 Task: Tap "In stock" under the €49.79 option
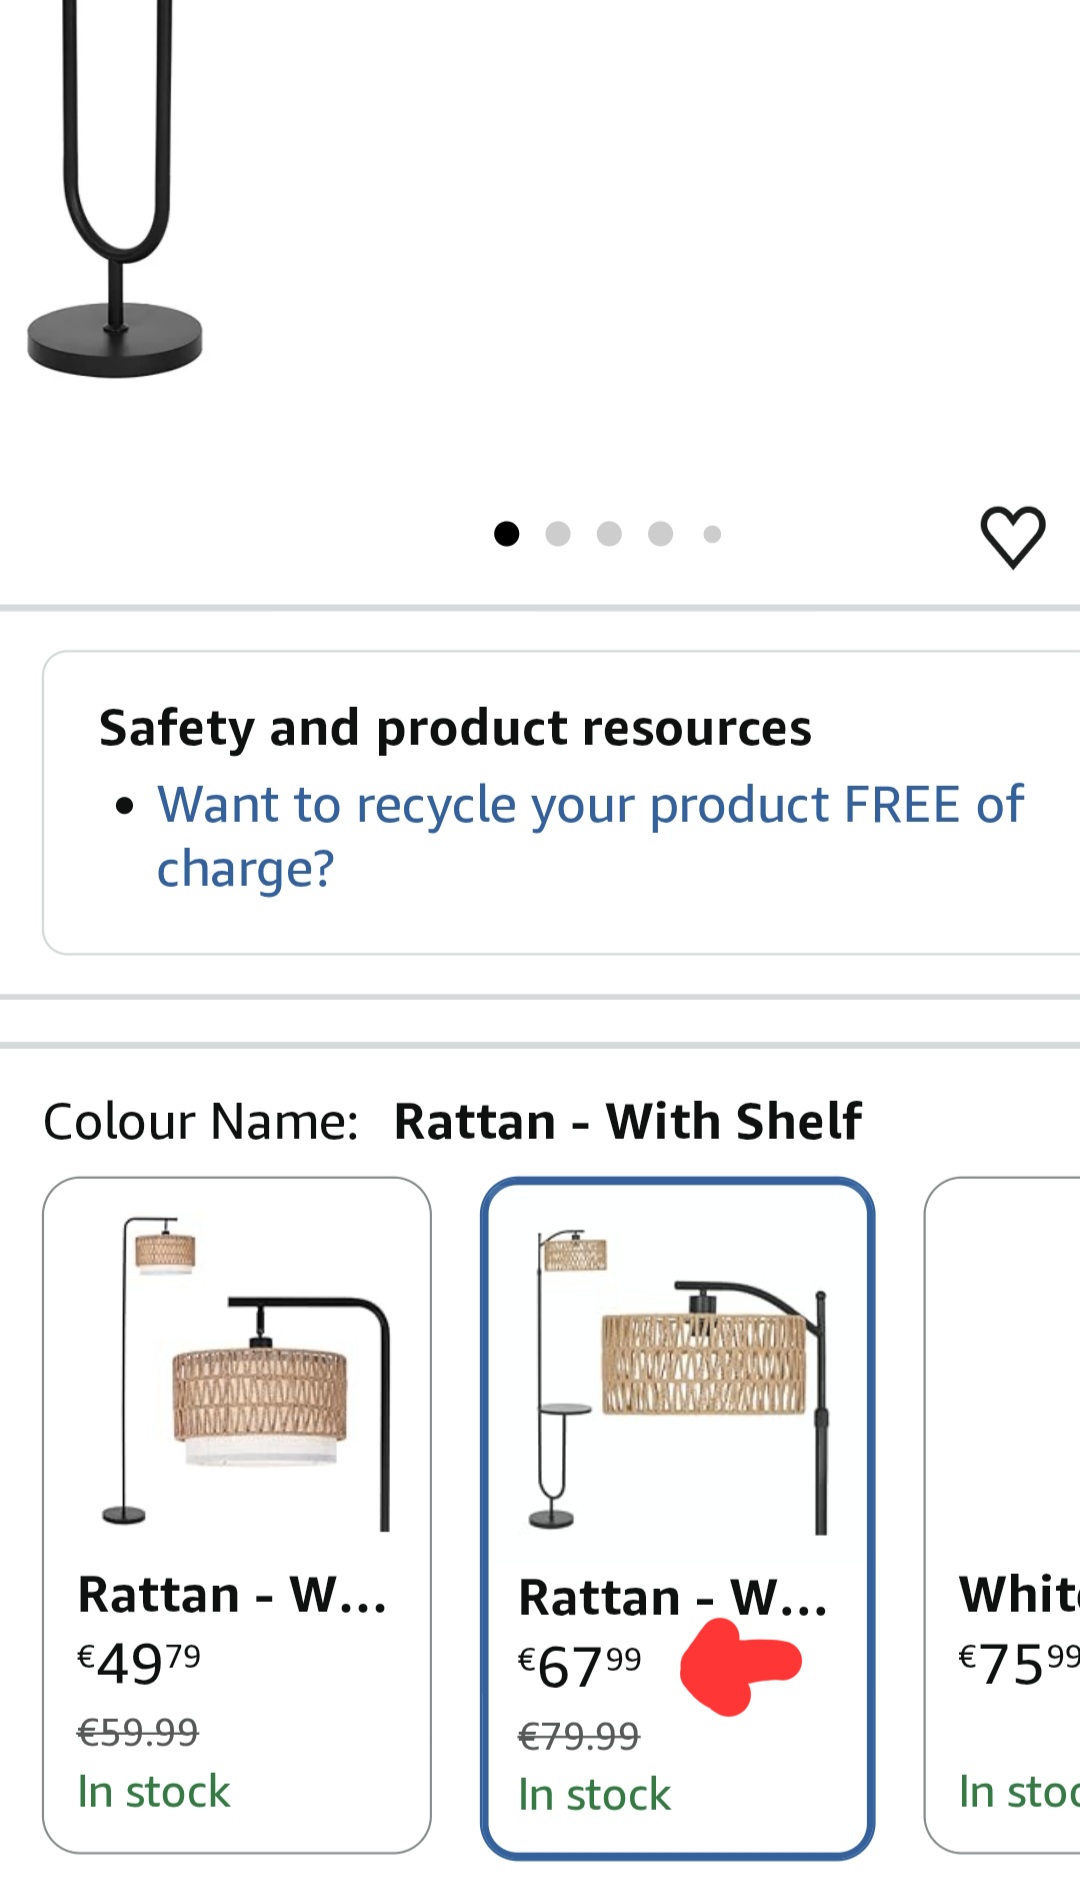coord(154,1791)
